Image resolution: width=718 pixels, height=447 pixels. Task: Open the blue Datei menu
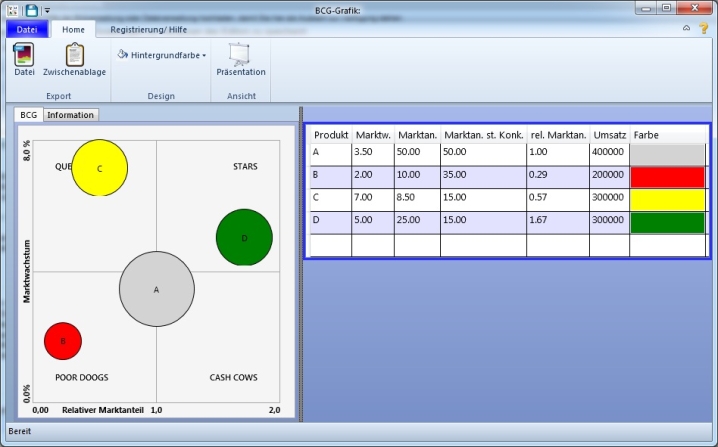[x=25, y=30]
